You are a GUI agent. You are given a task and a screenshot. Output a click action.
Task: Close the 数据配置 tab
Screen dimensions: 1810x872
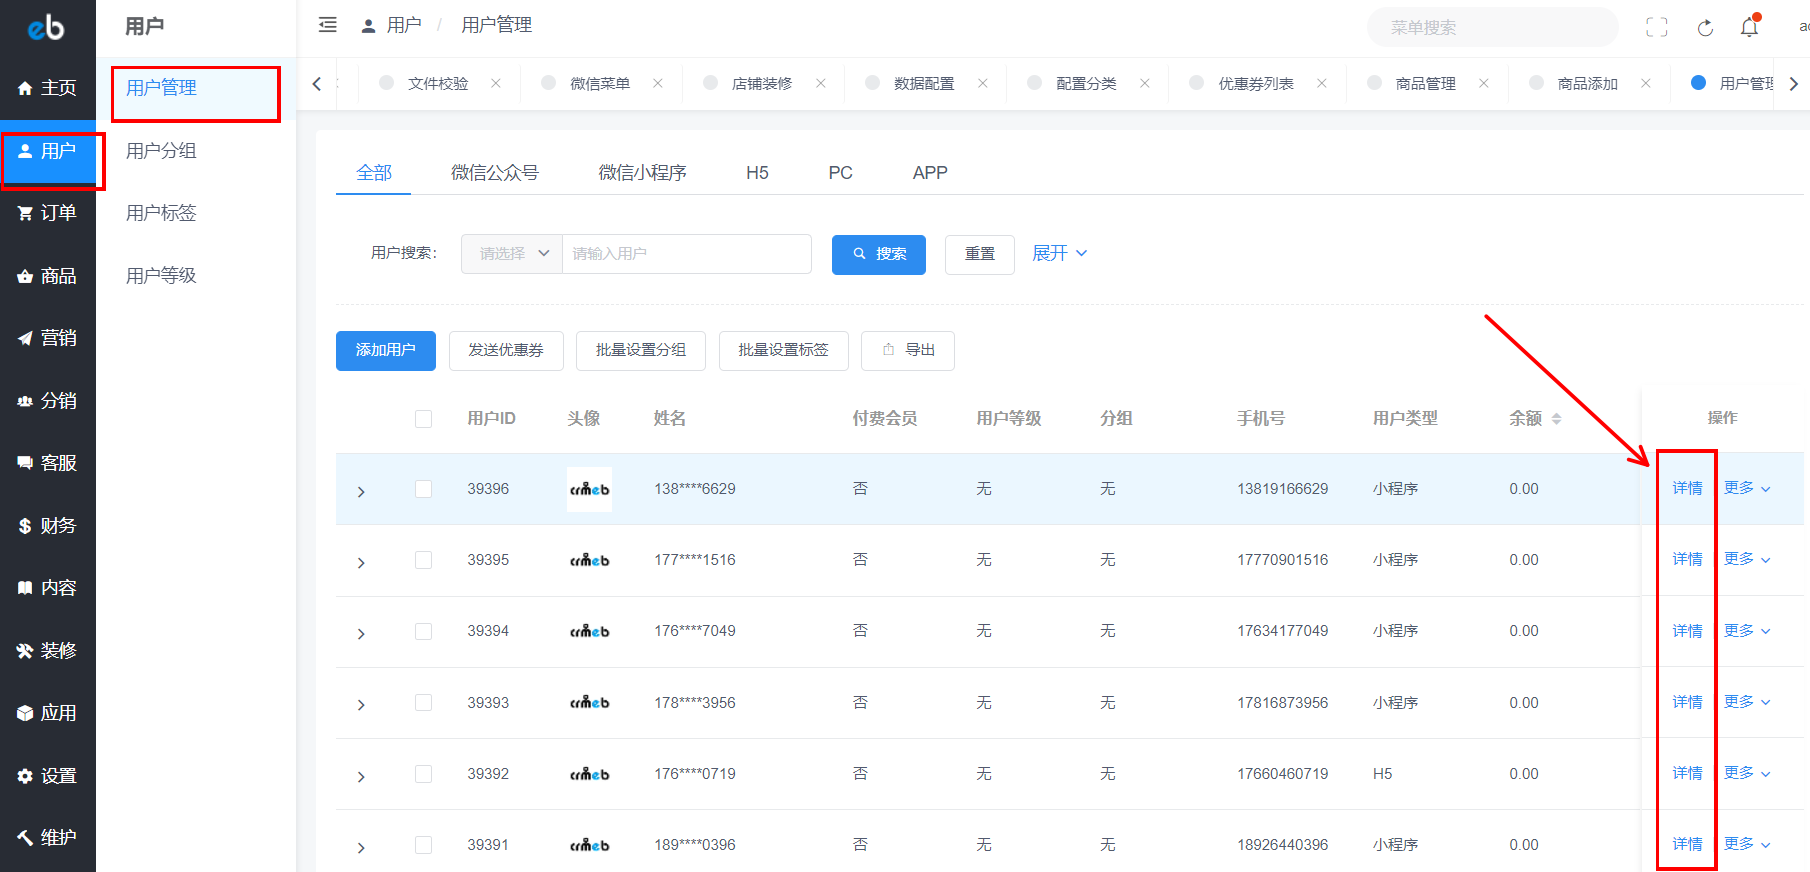point(983,83)
